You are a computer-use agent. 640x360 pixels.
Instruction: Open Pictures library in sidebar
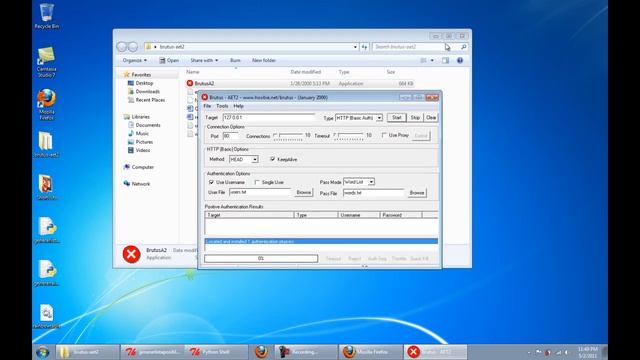[140, 142]
